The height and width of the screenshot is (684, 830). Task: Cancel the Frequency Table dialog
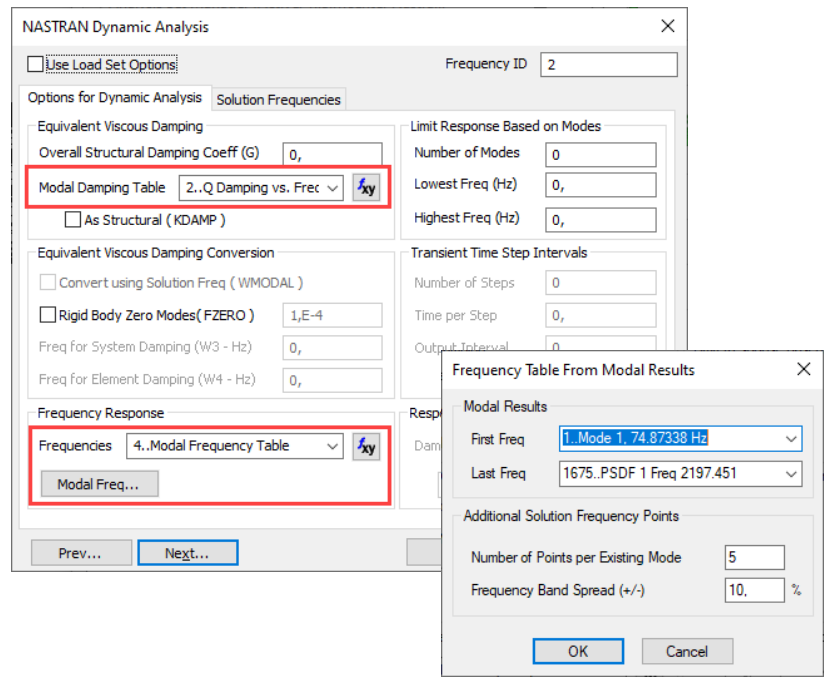point(687,651)
